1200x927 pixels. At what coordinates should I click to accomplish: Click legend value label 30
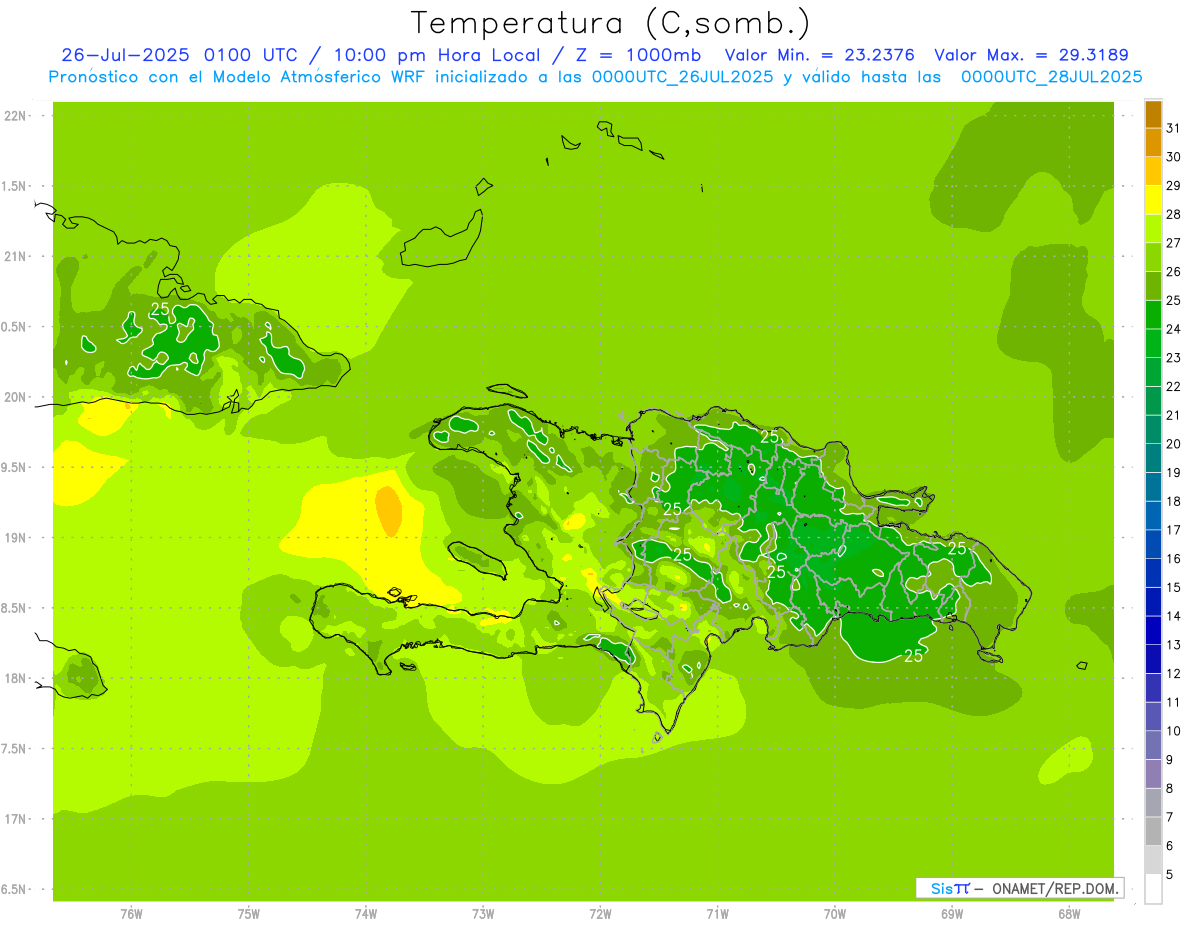coord(1173,157)
